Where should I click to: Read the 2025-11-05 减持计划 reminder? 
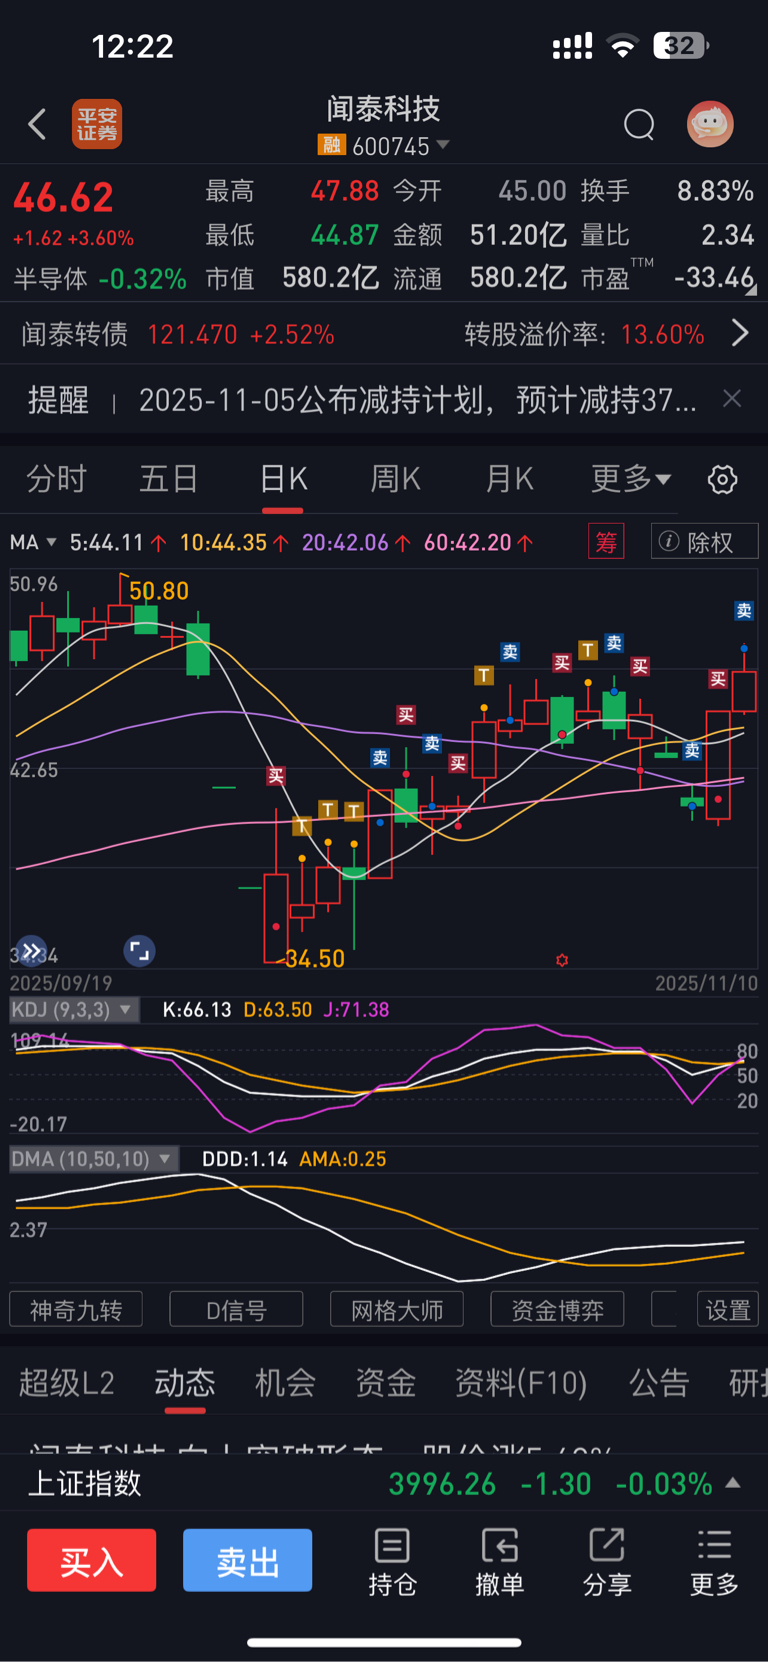(x=417, y=400)
